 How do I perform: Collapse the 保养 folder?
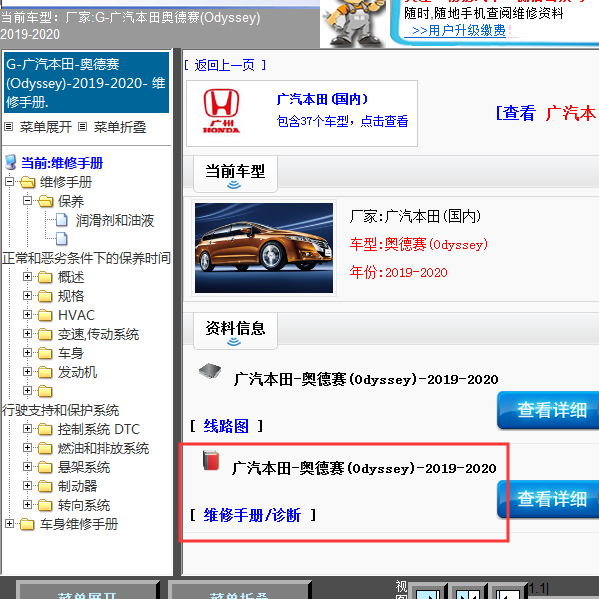coord(28,201)
